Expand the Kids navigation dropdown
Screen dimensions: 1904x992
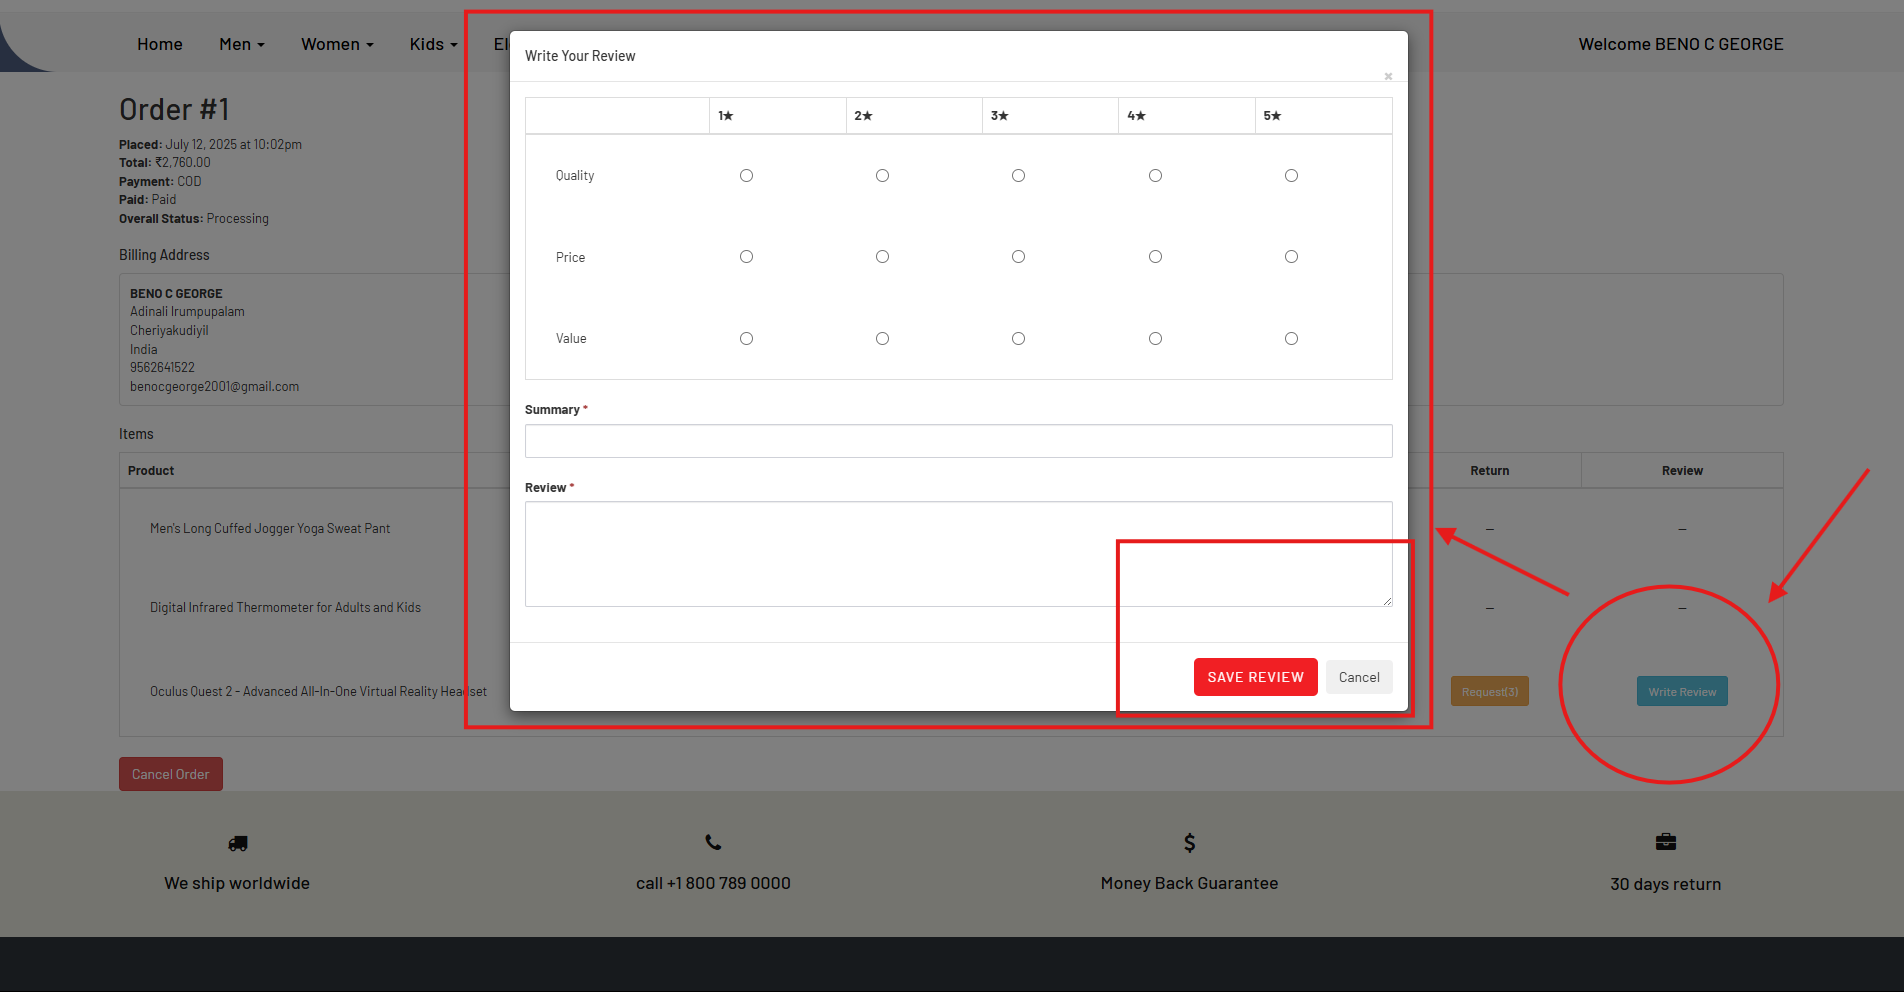point(432,44)
